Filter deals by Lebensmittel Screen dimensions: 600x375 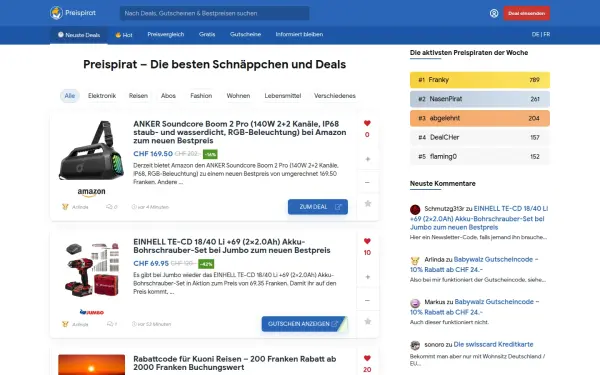283,96
